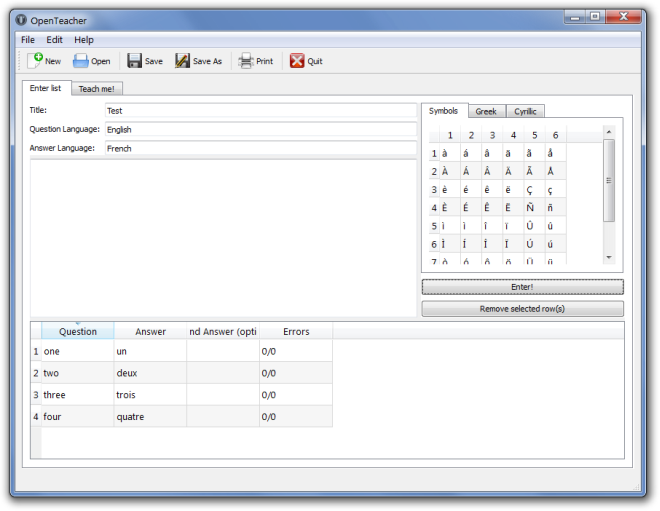Select the 'one' question cell
Image resolution: width=660 pixels, height=511 pixels.
pos(78,351)
